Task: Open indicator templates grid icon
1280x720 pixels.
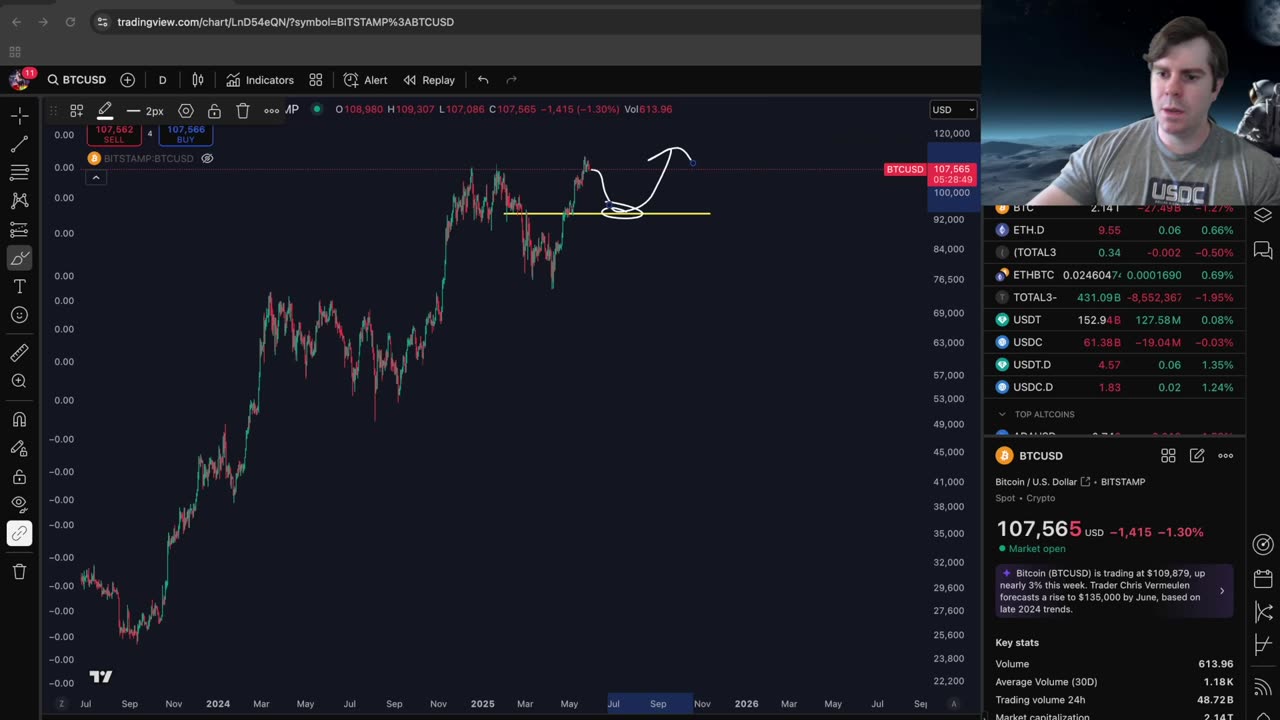Action: (x=316, y=80)
